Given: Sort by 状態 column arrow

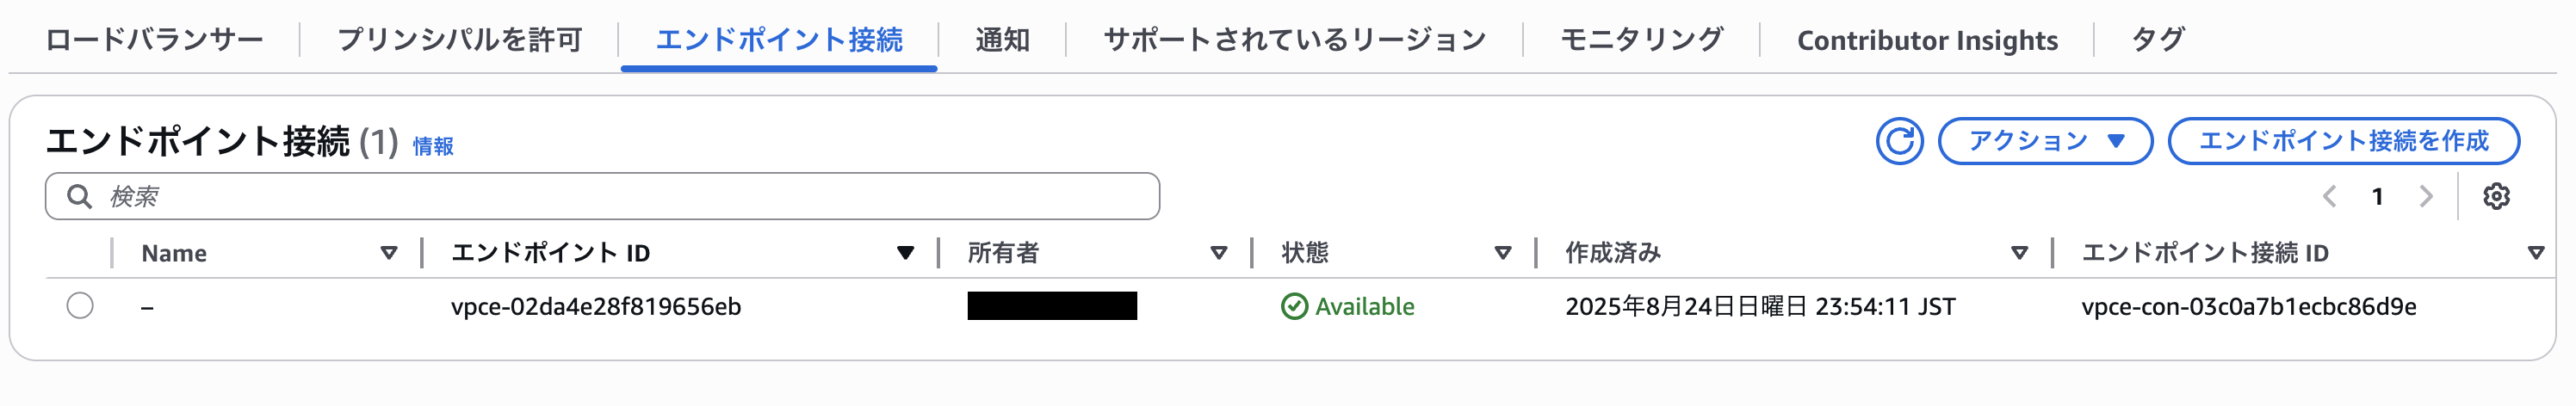Looking at the screenshot, I should coord(1502,253).
